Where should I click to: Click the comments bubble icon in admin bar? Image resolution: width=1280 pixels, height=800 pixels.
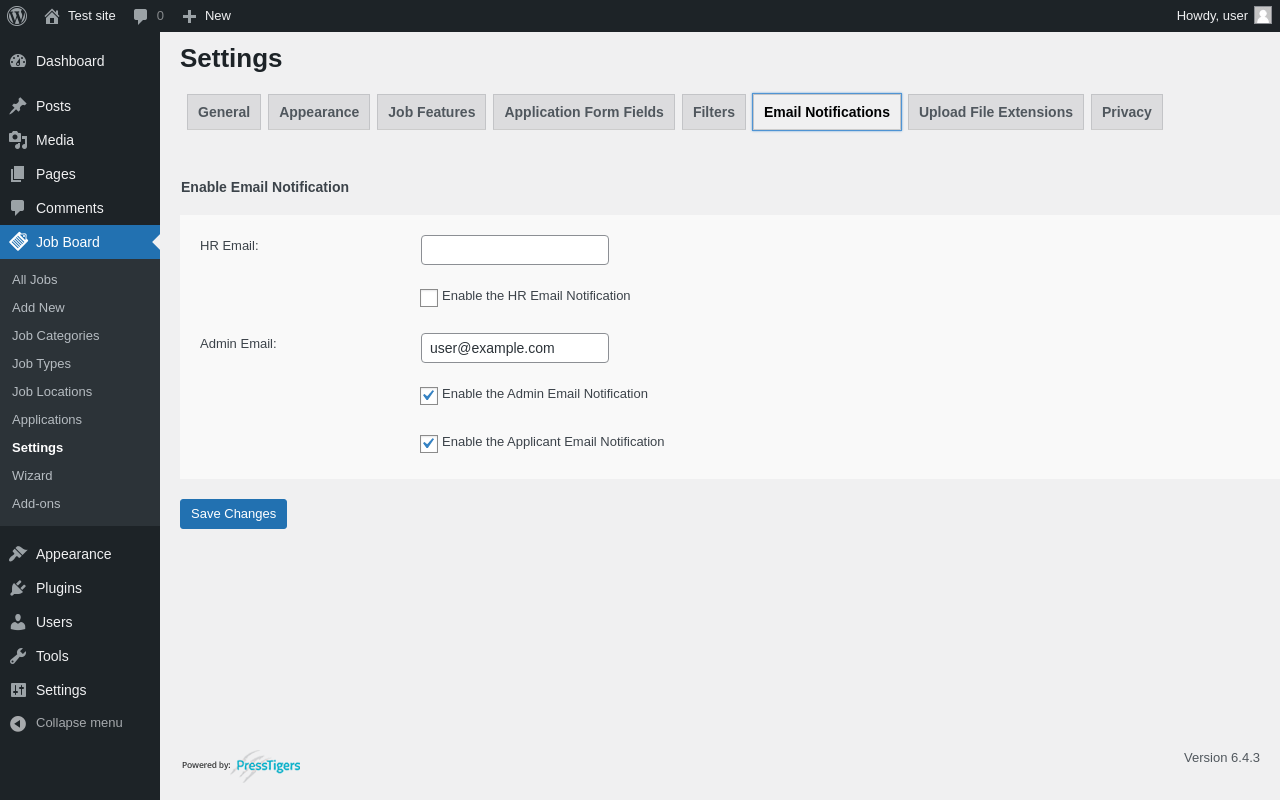[x=141, y=16]
